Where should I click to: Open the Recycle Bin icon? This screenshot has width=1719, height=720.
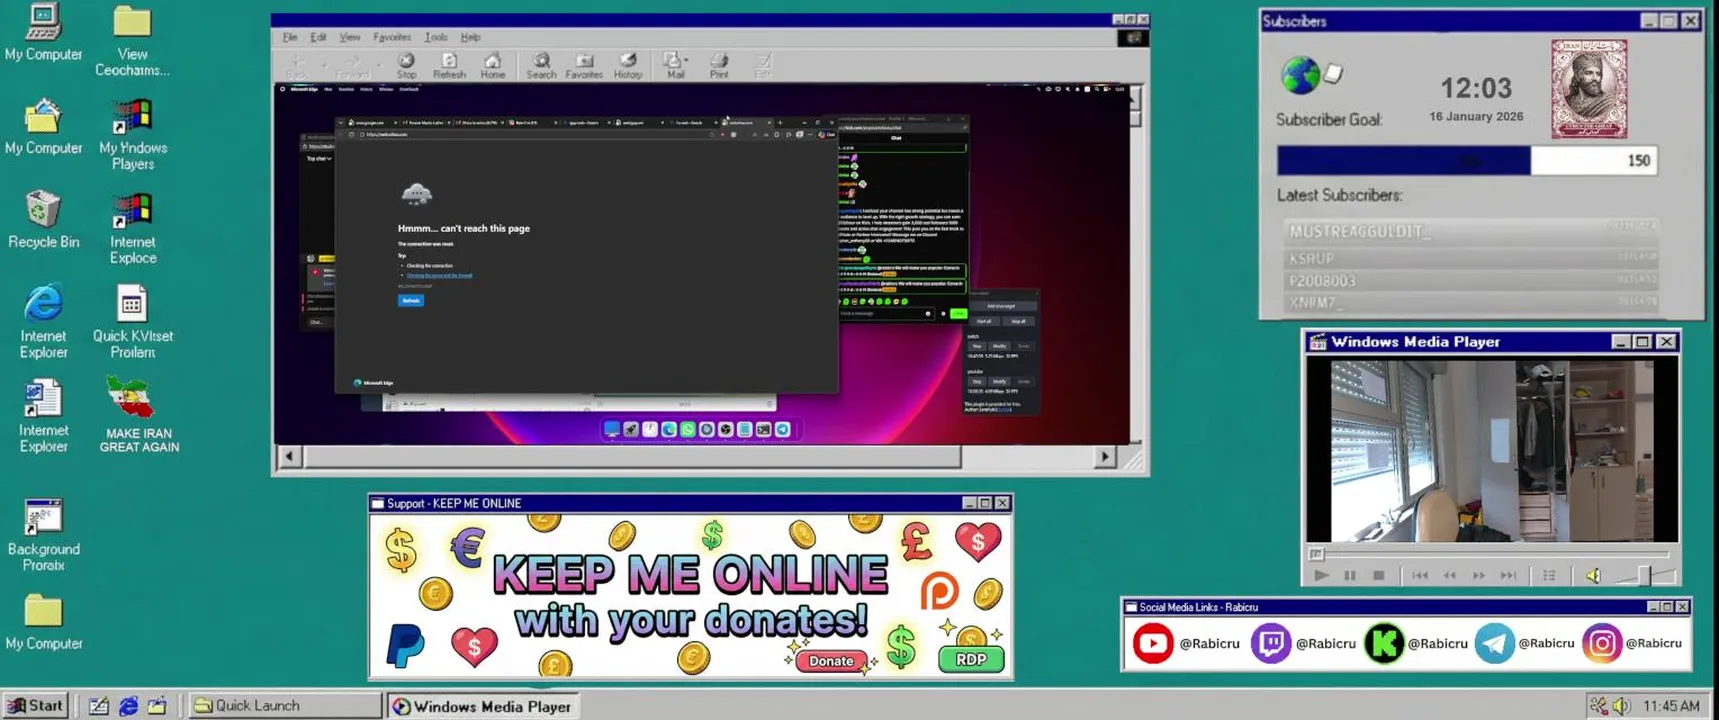[x=43, y=220]
